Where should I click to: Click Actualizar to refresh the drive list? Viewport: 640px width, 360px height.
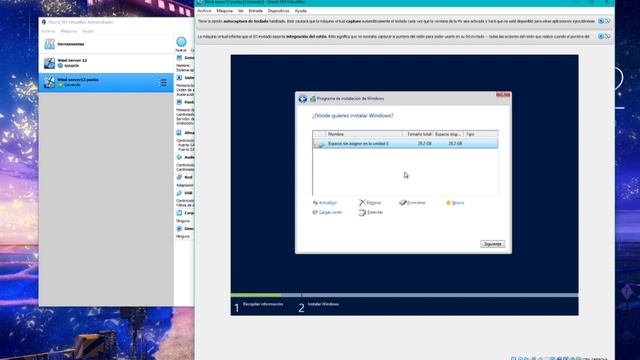pos(325,203)
